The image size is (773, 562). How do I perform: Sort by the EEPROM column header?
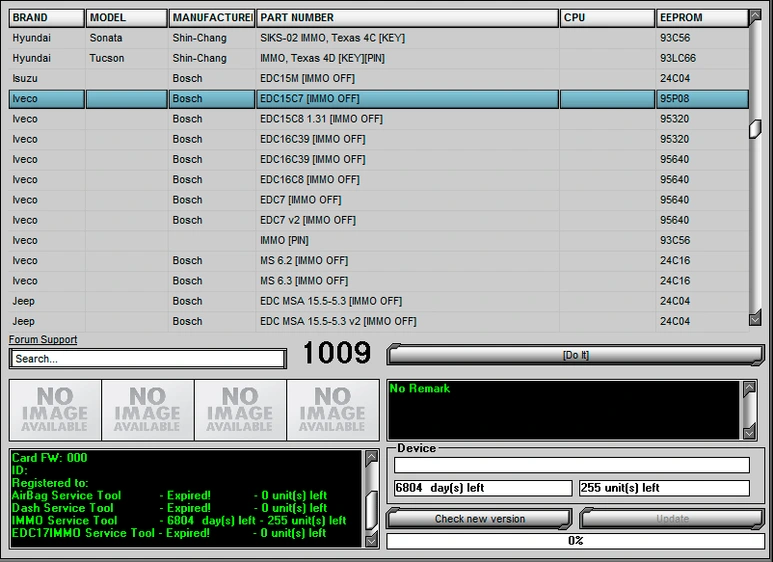(x=702, y=18)
